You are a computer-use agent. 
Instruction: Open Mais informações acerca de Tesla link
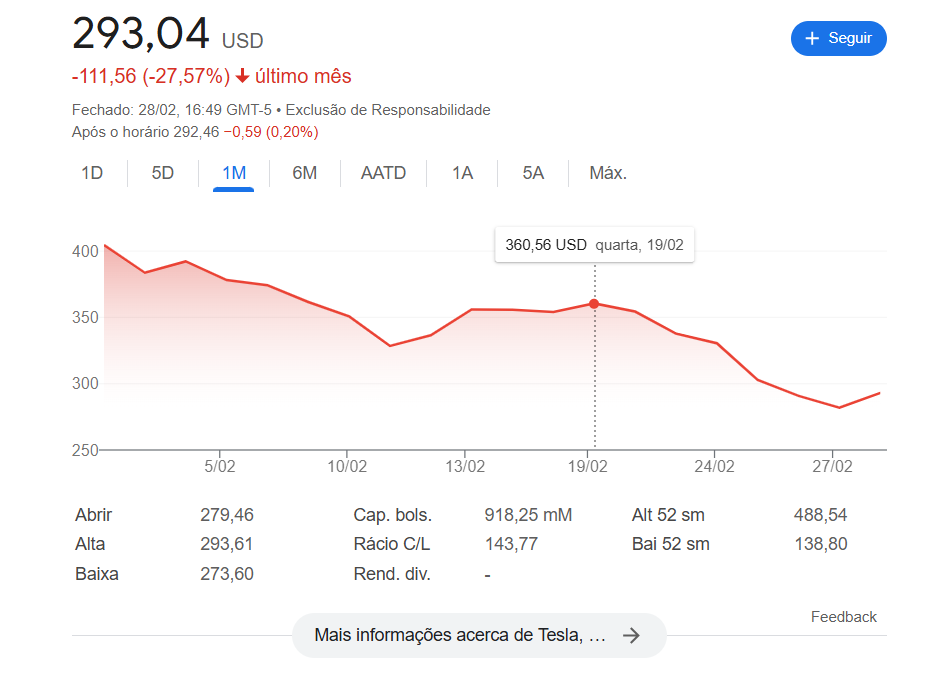pos(479,635)
